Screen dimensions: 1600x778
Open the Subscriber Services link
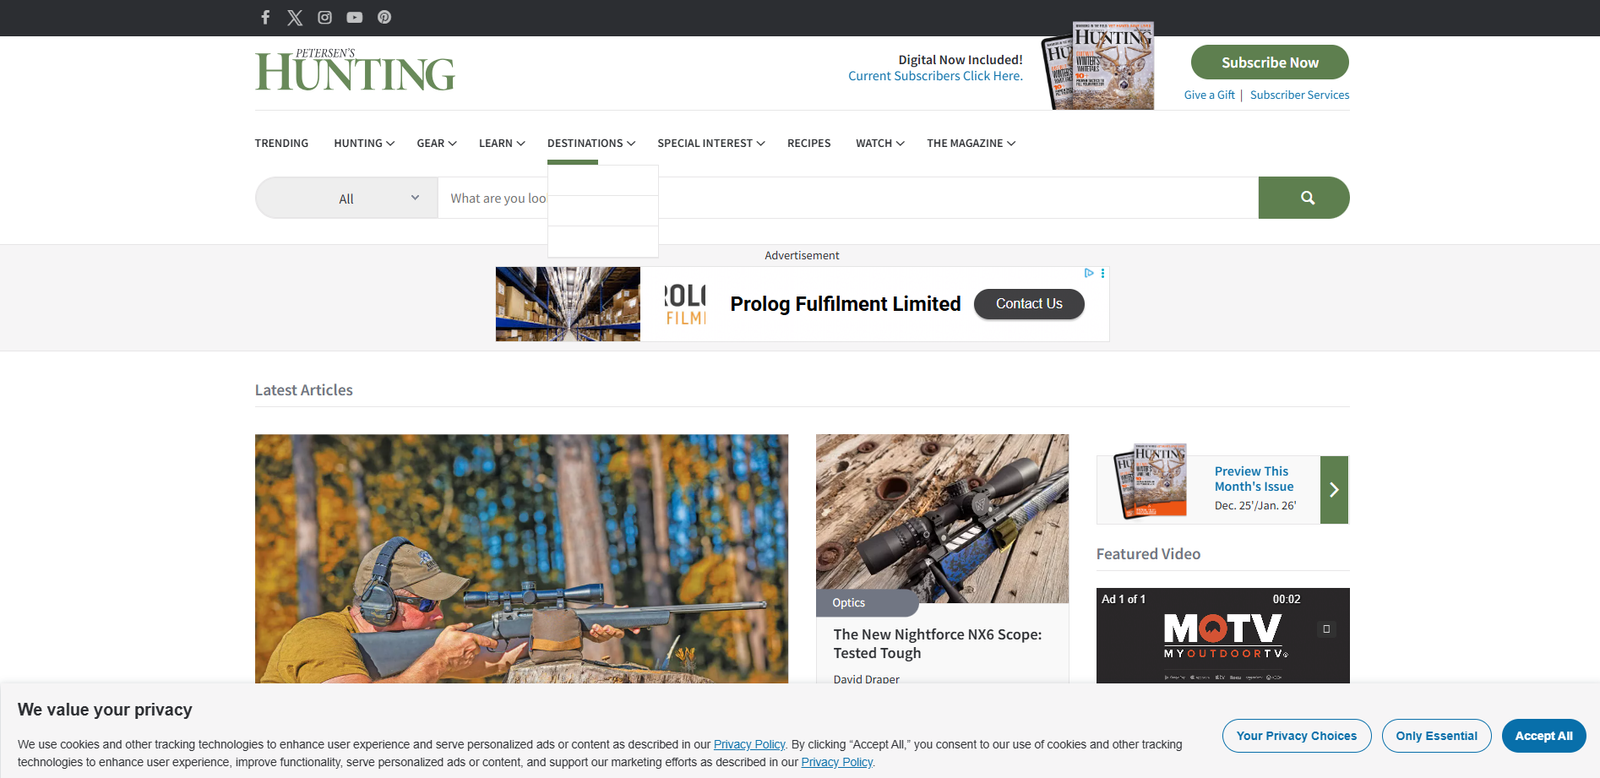pos(1299,95)
